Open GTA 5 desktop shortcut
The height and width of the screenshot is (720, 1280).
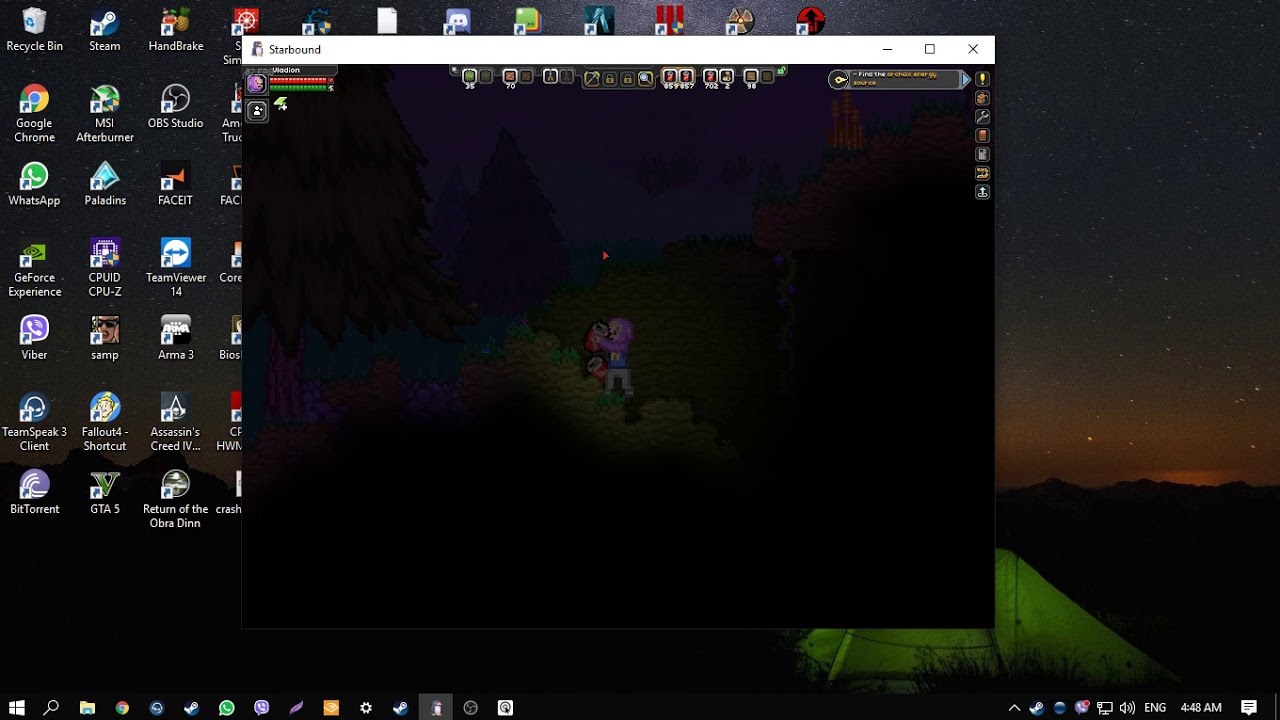coord(104,492)
